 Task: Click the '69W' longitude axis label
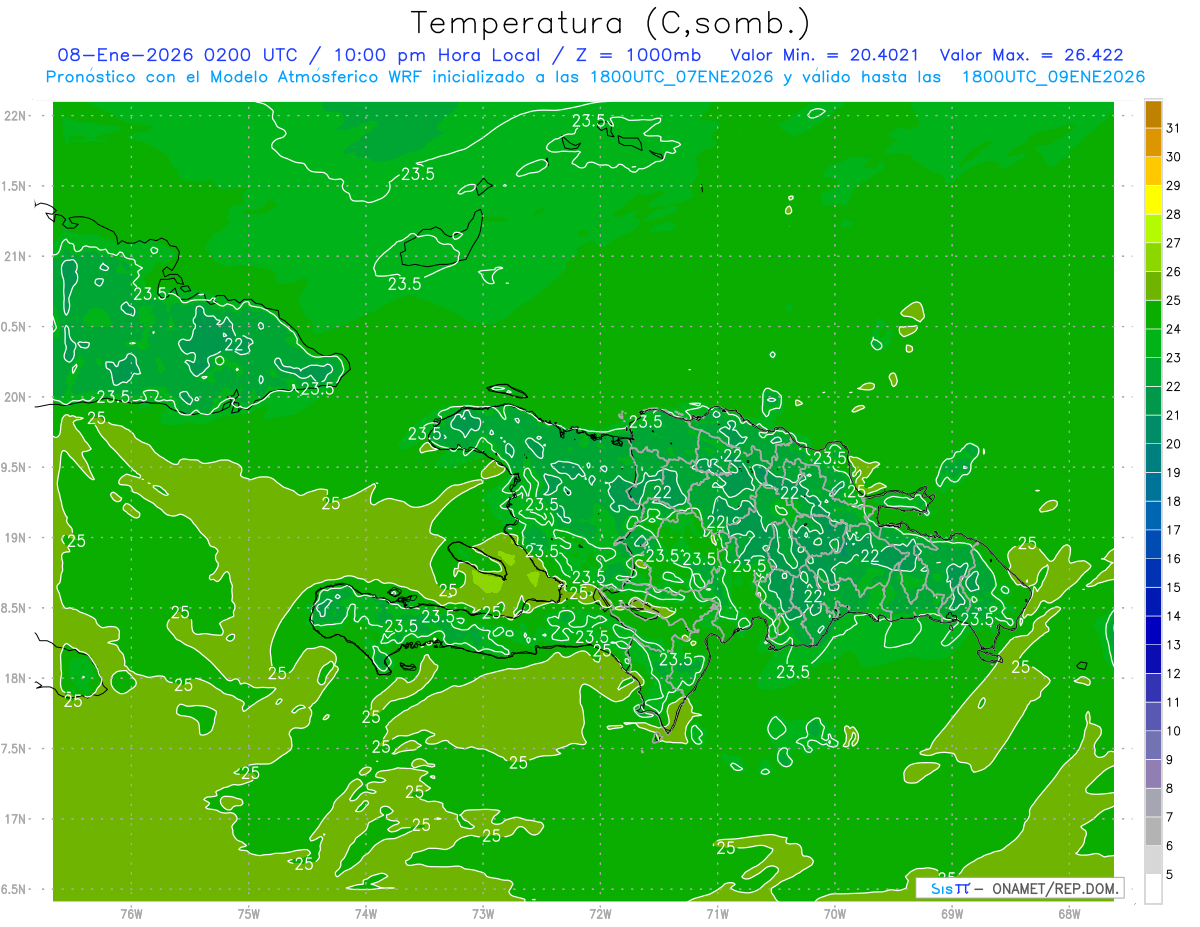tap(951, 915)
